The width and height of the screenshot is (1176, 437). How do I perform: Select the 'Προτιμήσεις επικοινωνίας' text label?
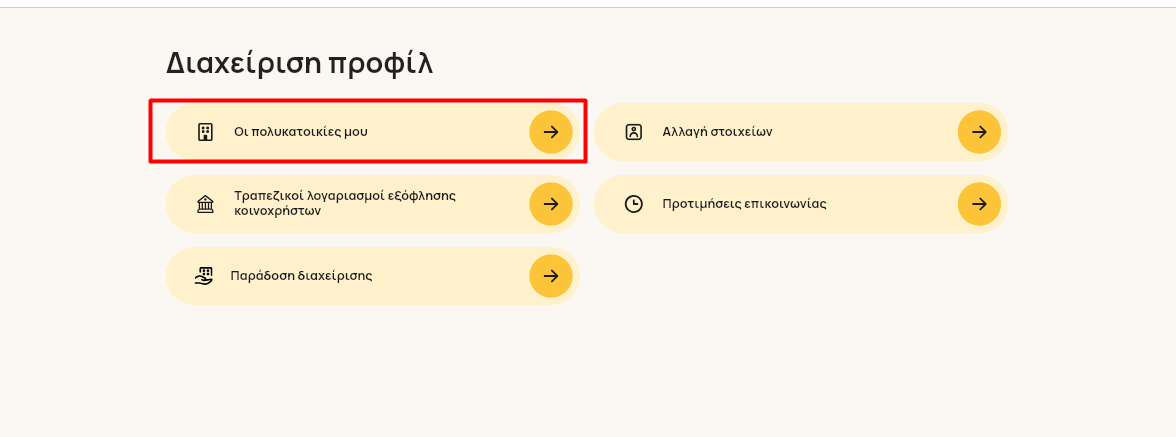(744, 204)
